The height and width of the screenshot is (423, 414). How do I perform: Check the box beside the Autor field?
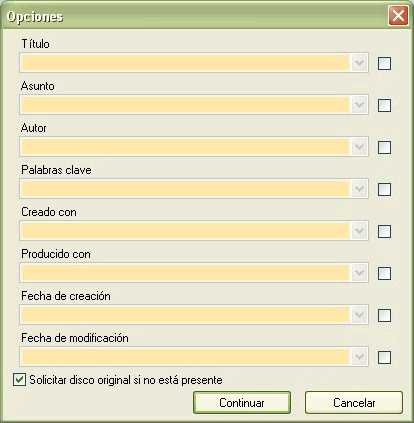[384, 147]
